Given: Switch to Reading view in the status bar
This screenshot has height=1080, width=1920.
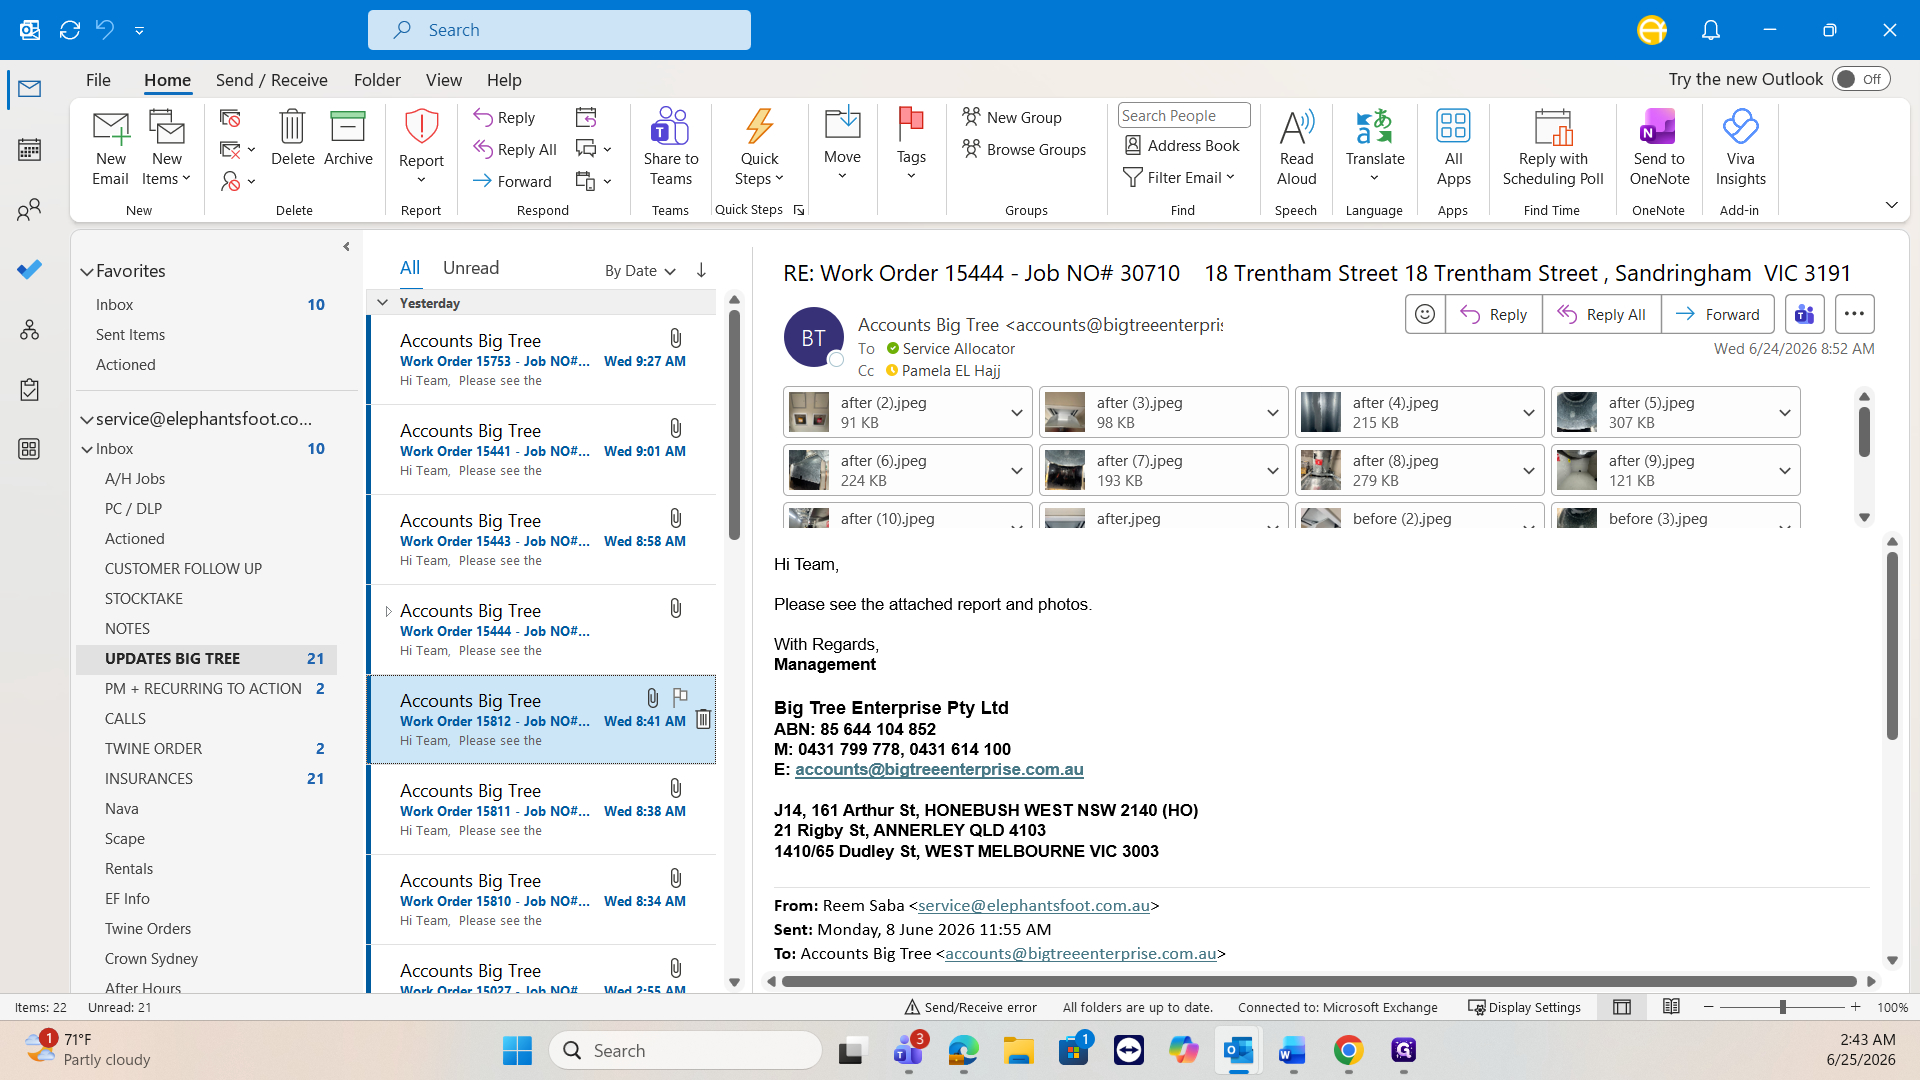Looking at the screenshot, I should point(1671,1007).
